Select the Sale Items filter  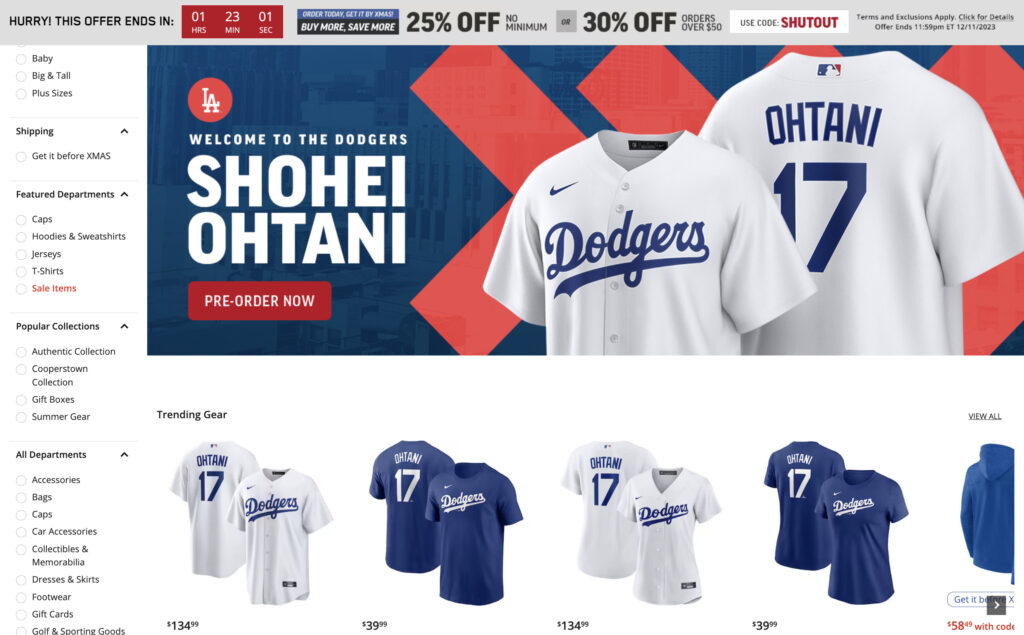tap(46, 289)
